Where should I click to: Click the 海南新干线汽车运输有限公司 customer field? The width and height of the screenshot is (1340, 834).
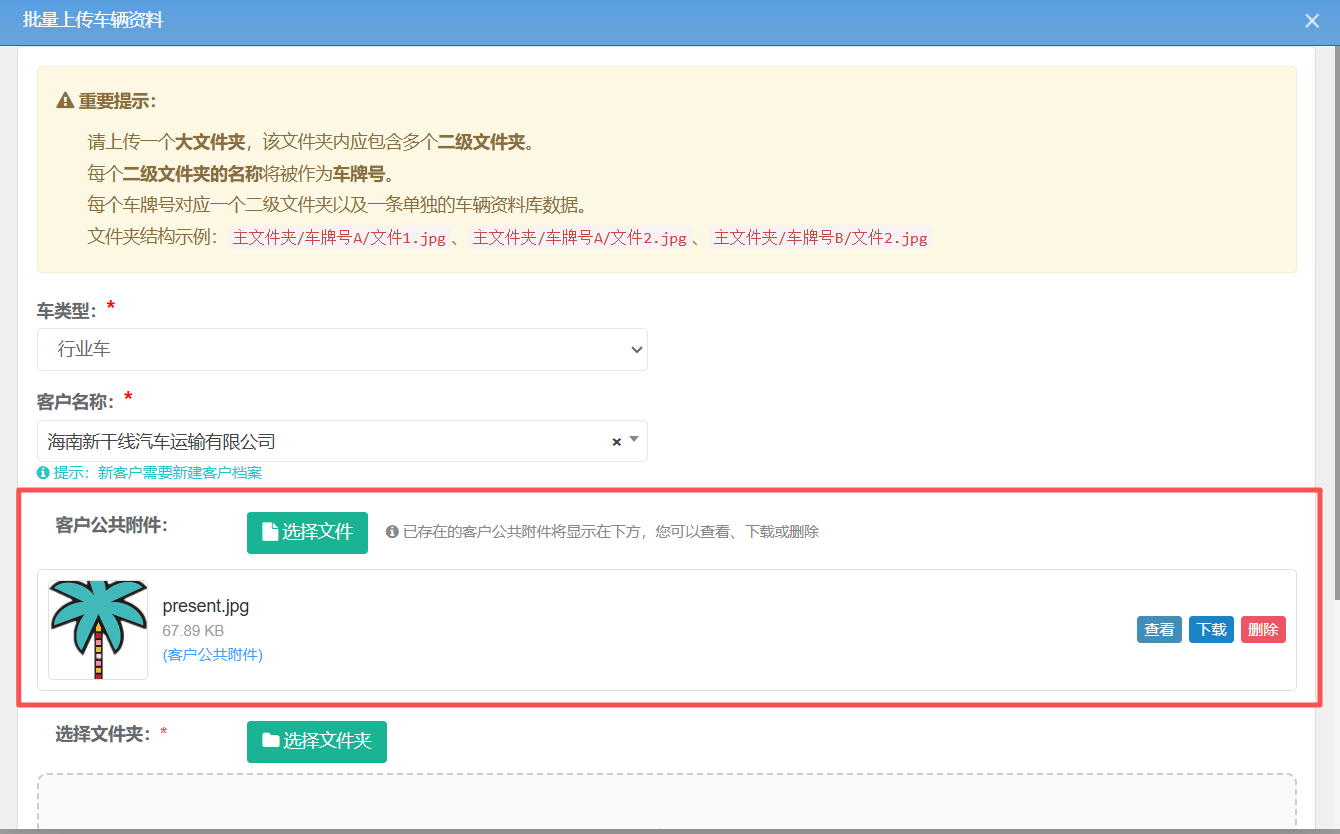coord(320,441)
